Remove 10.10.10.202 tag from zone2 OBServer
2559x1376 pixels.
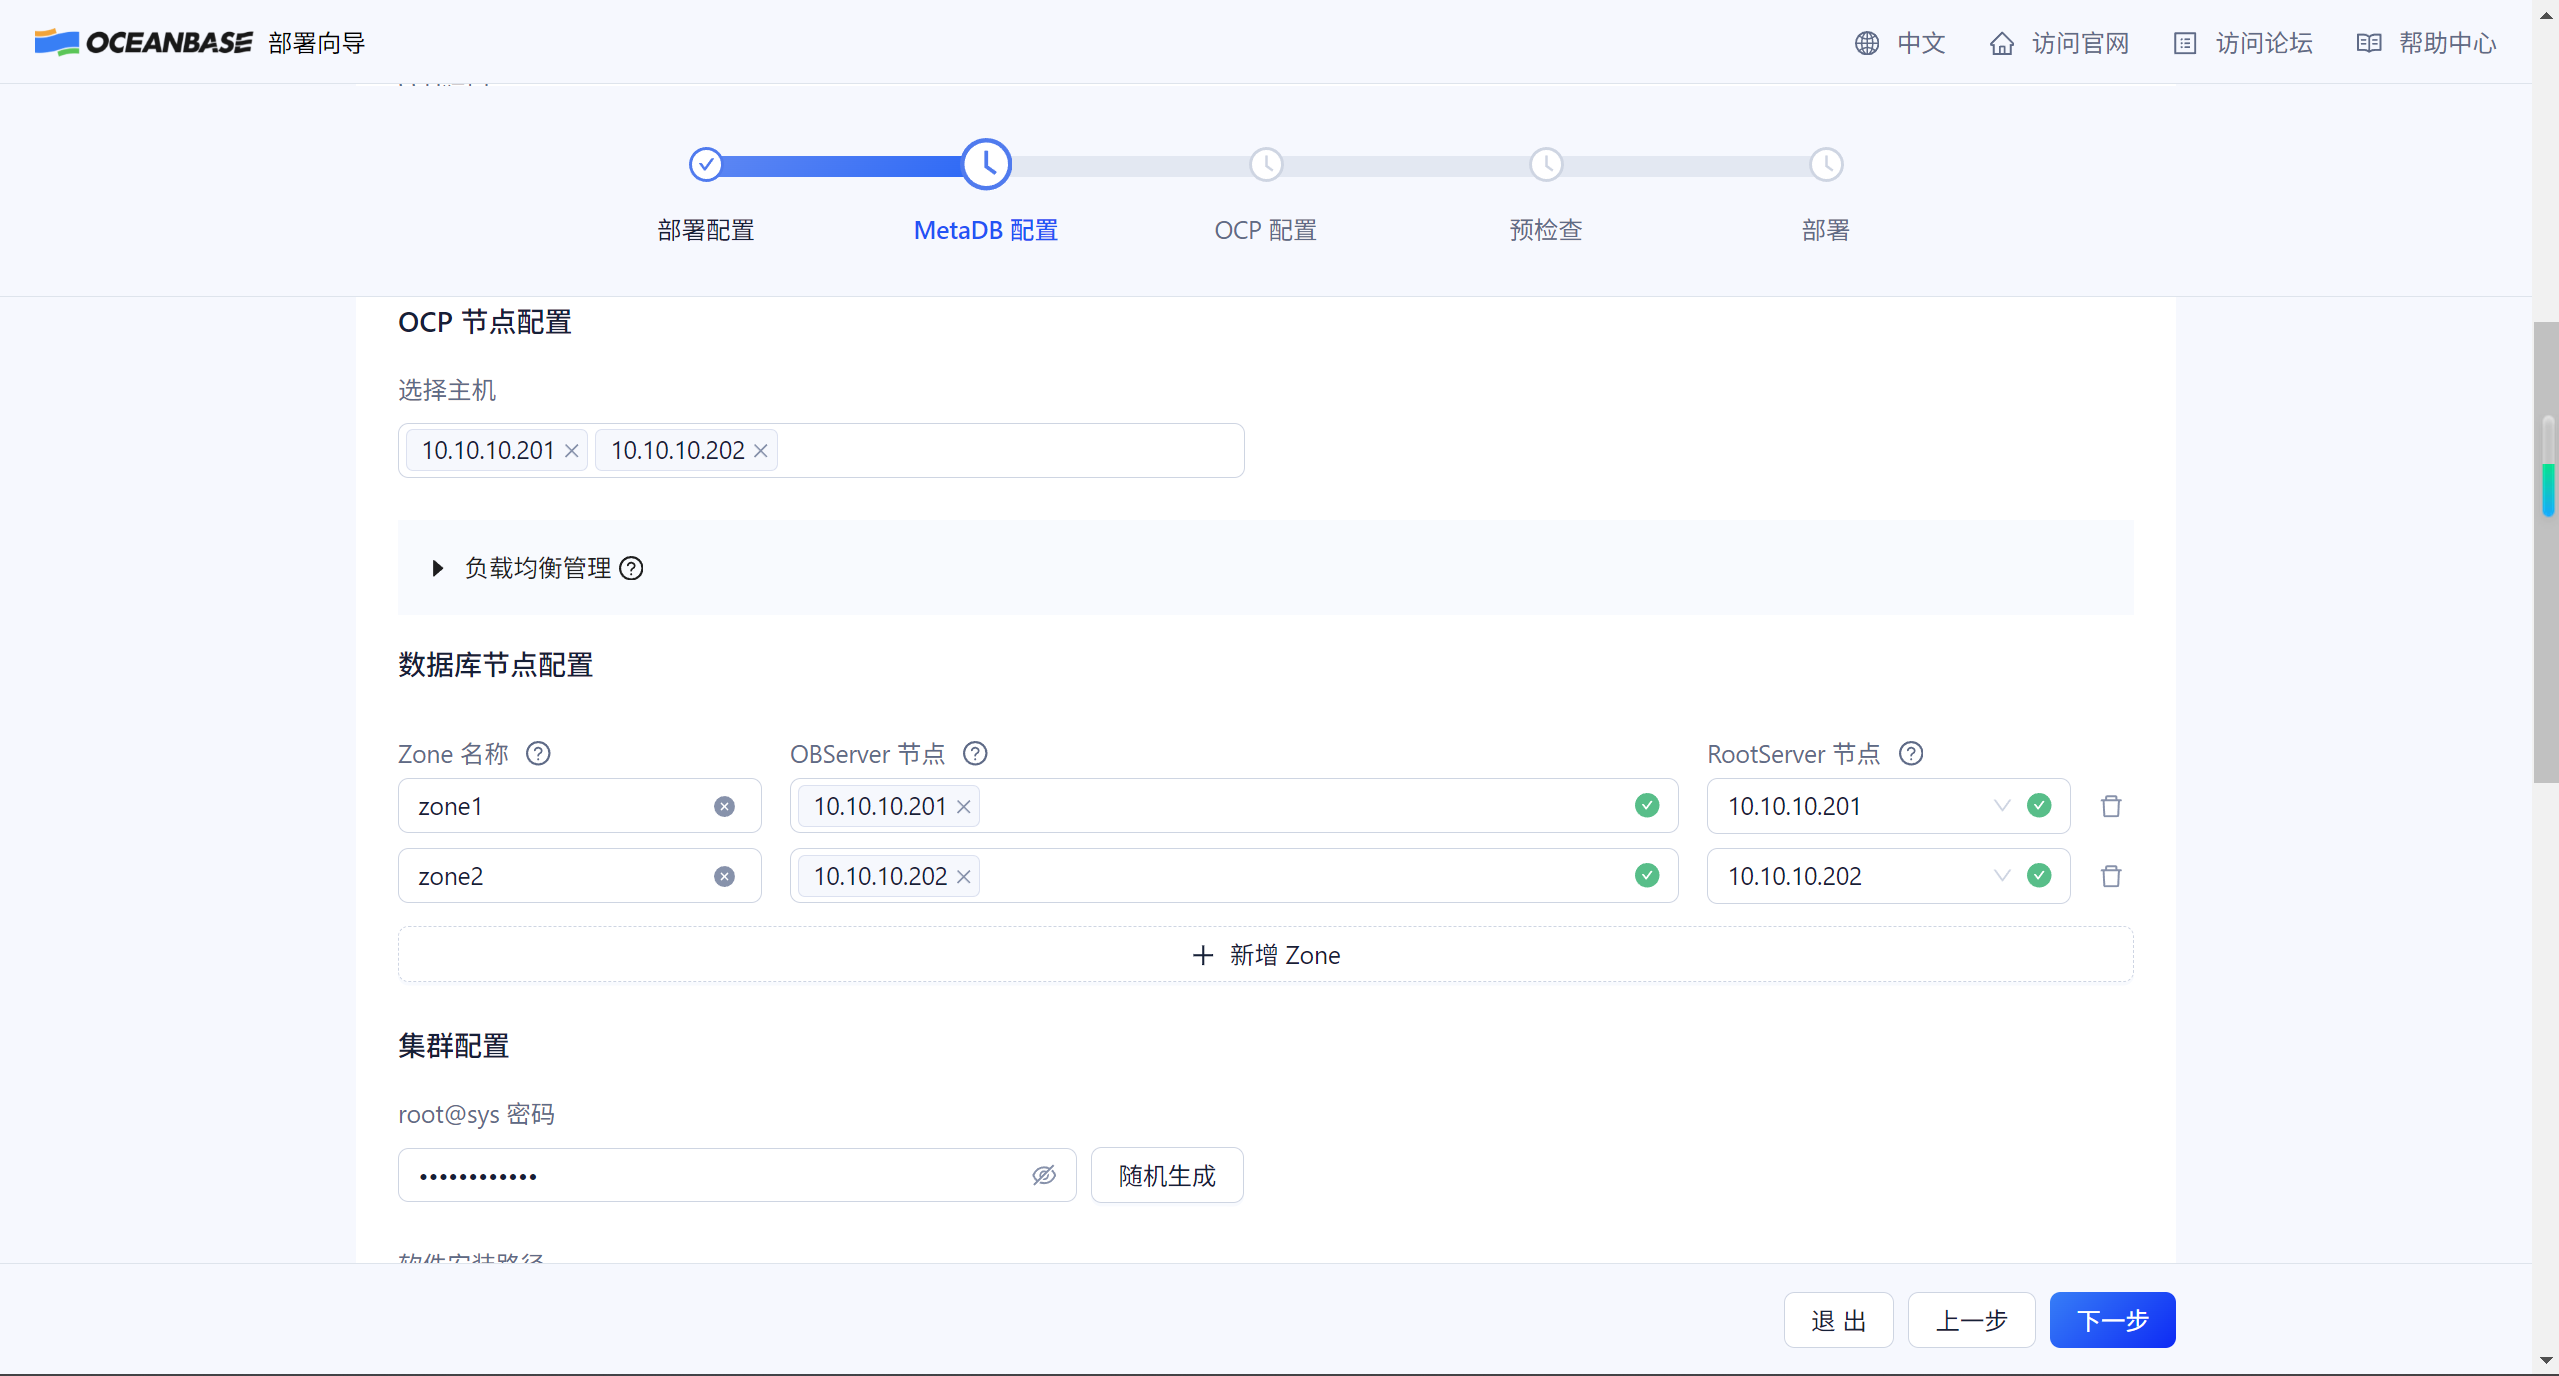click(964, 877)
